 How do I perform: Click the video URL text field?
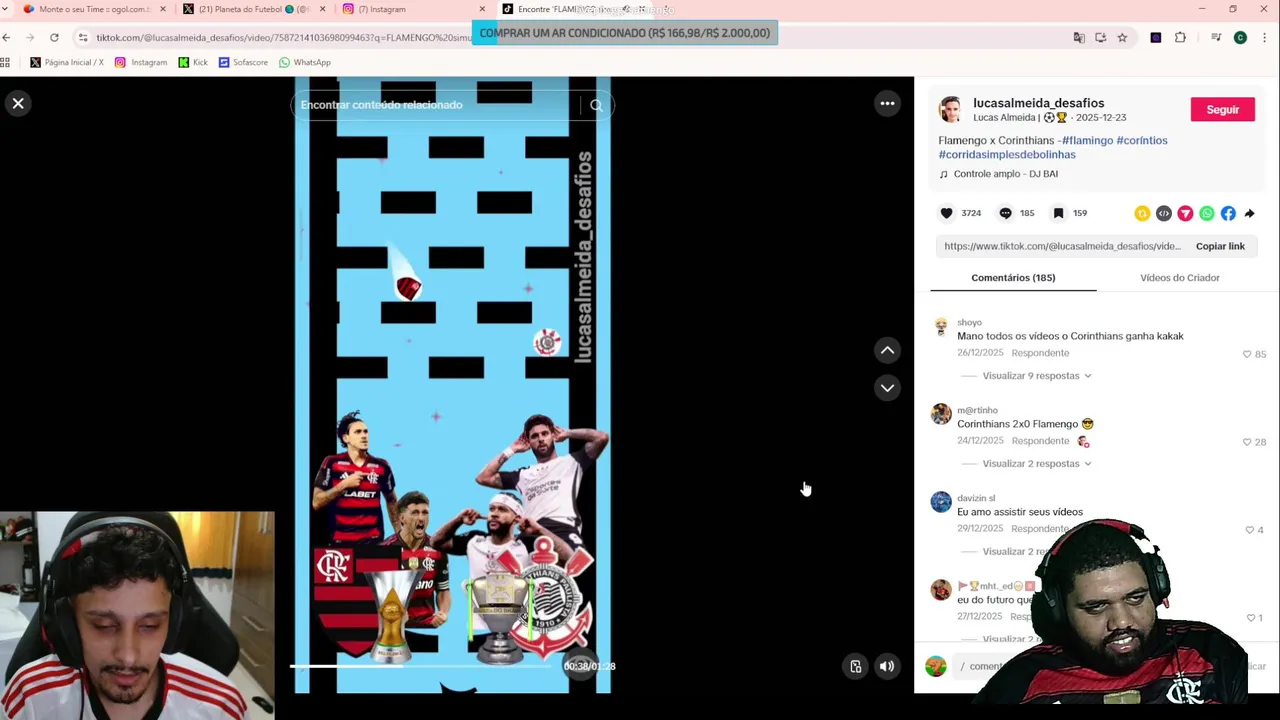1062,246
